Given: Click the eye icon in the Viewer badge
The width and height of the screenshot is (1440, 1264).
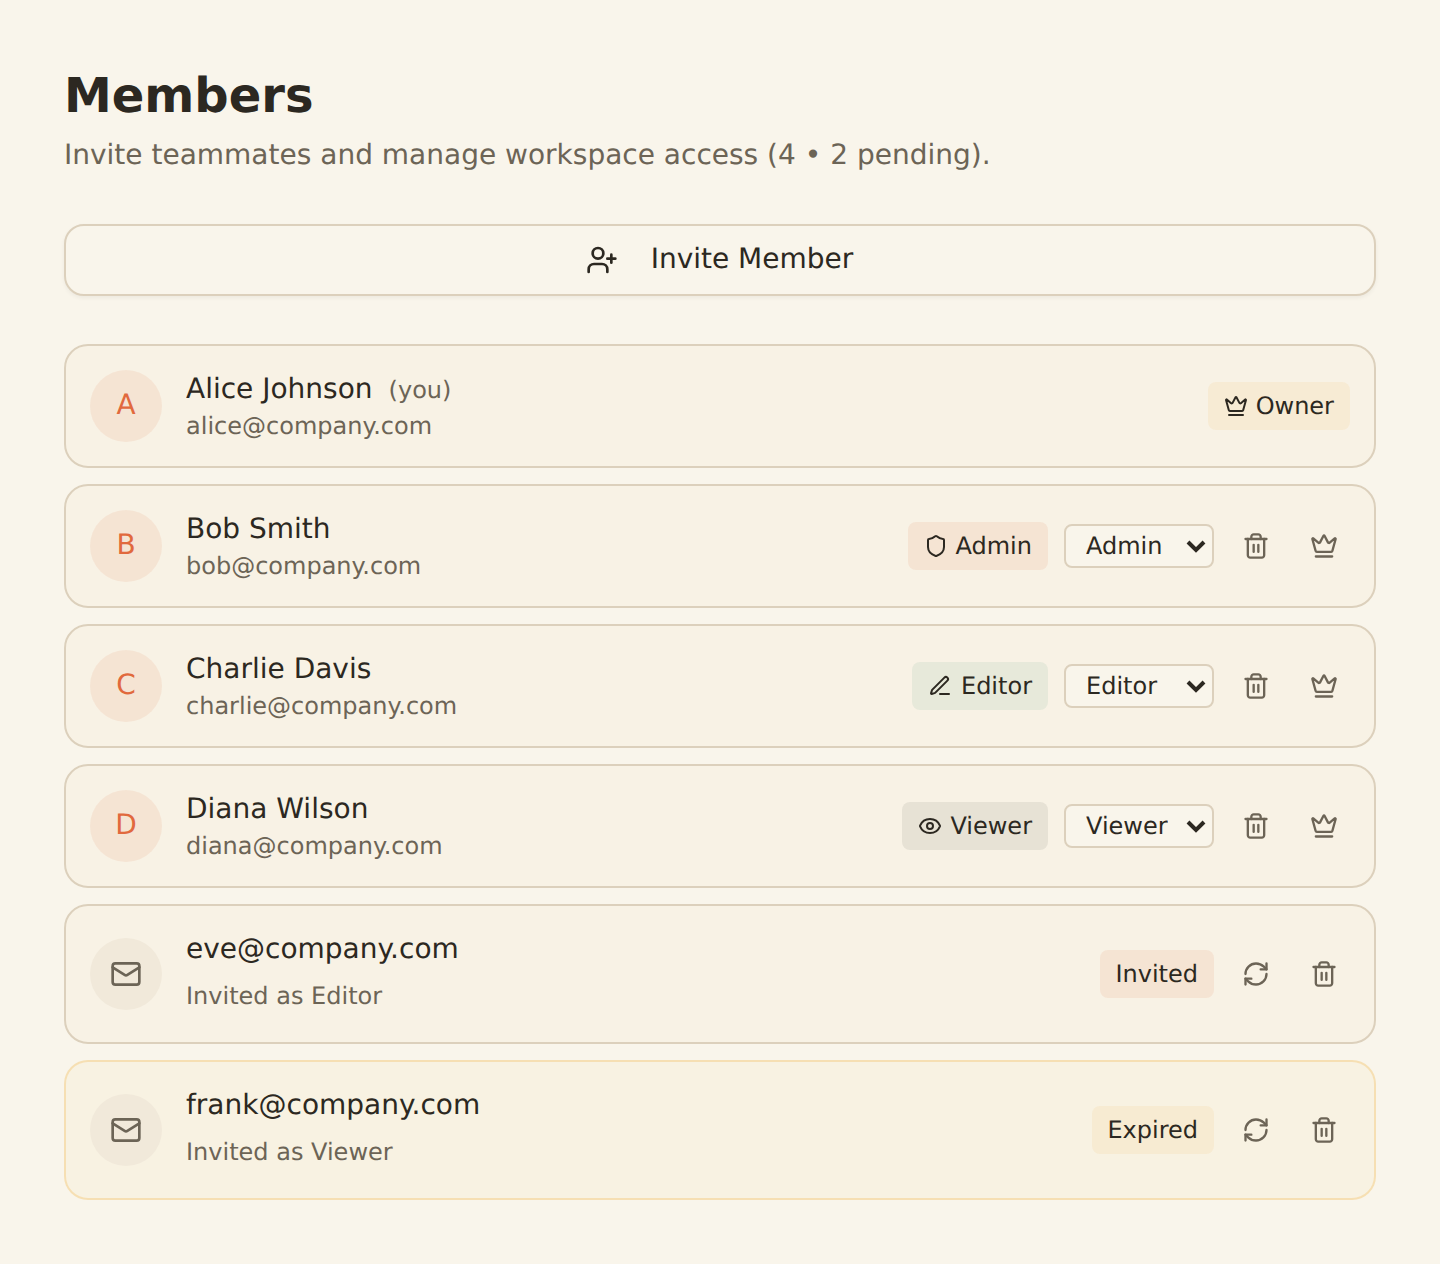Looking at the screenshot, I should click(x=930, y=826).
